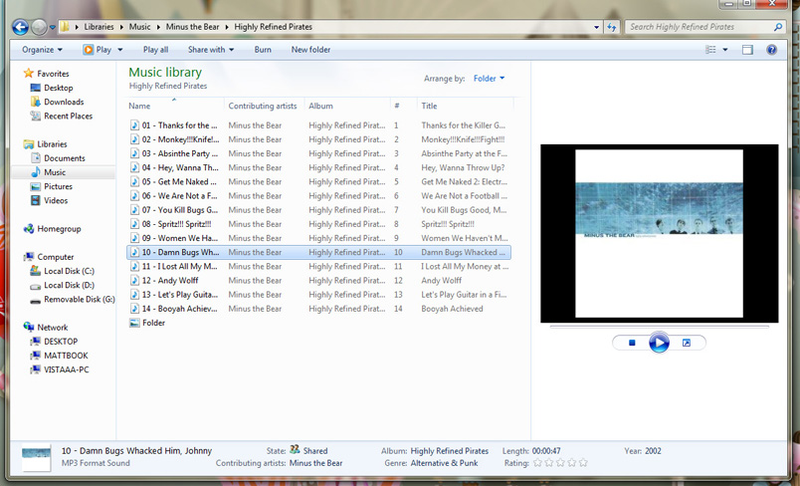The height and width of the screenshot is (486, 800).
Task: Expand the Play dropdown arrow
Action: point(120,49)
